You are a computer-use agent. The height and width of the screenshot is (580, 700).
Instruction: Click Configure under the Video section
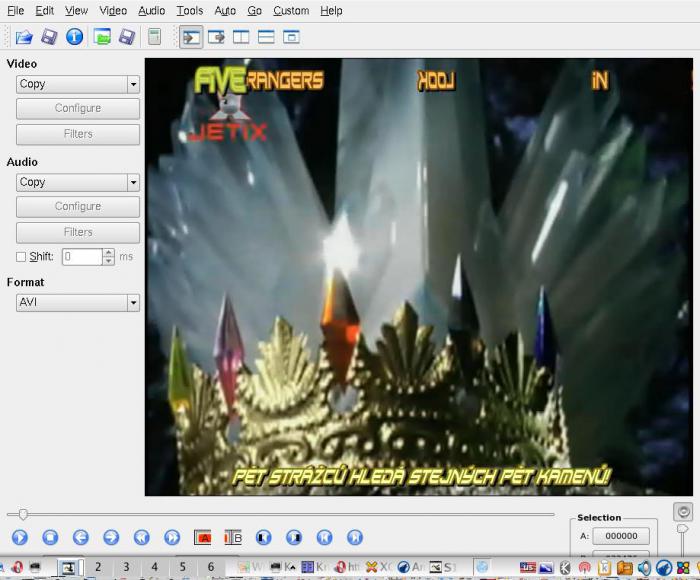(x=78, y=108)
